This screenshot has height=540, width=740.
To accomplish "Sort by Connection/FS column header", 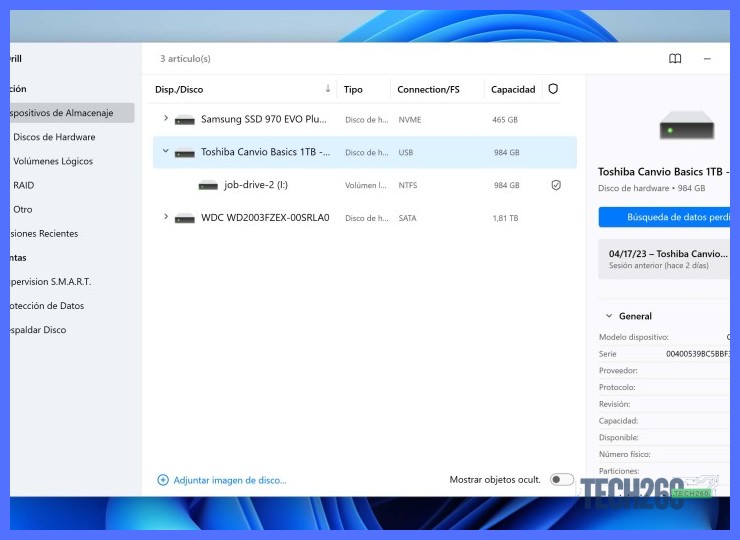I will pos(428,89).
